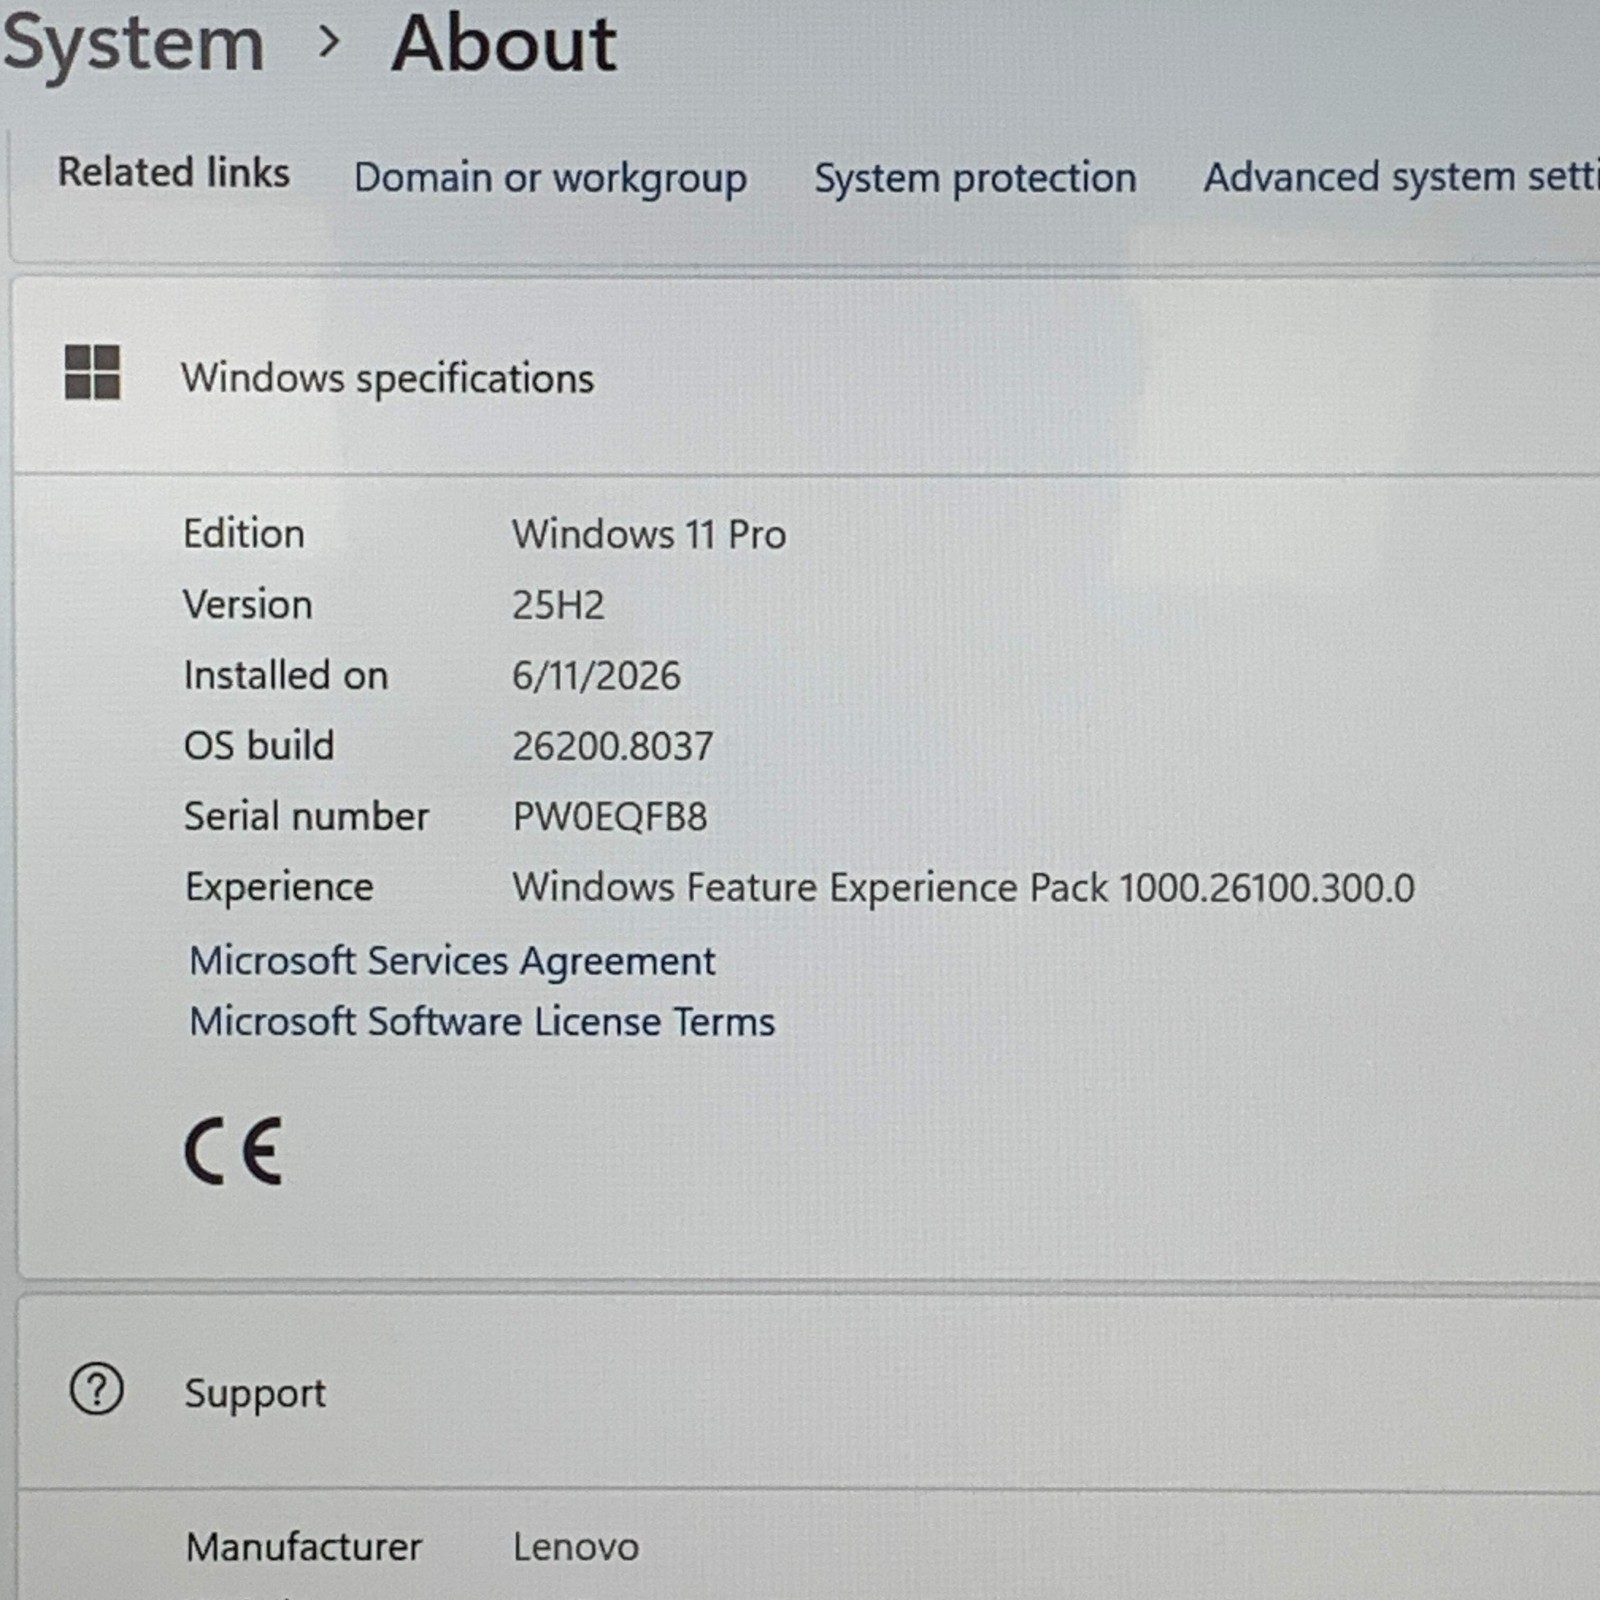The width and height of the screenshot is (1600, 1600).
Task: Open Microsoft Services Agreement link
Action: (452, 961)
